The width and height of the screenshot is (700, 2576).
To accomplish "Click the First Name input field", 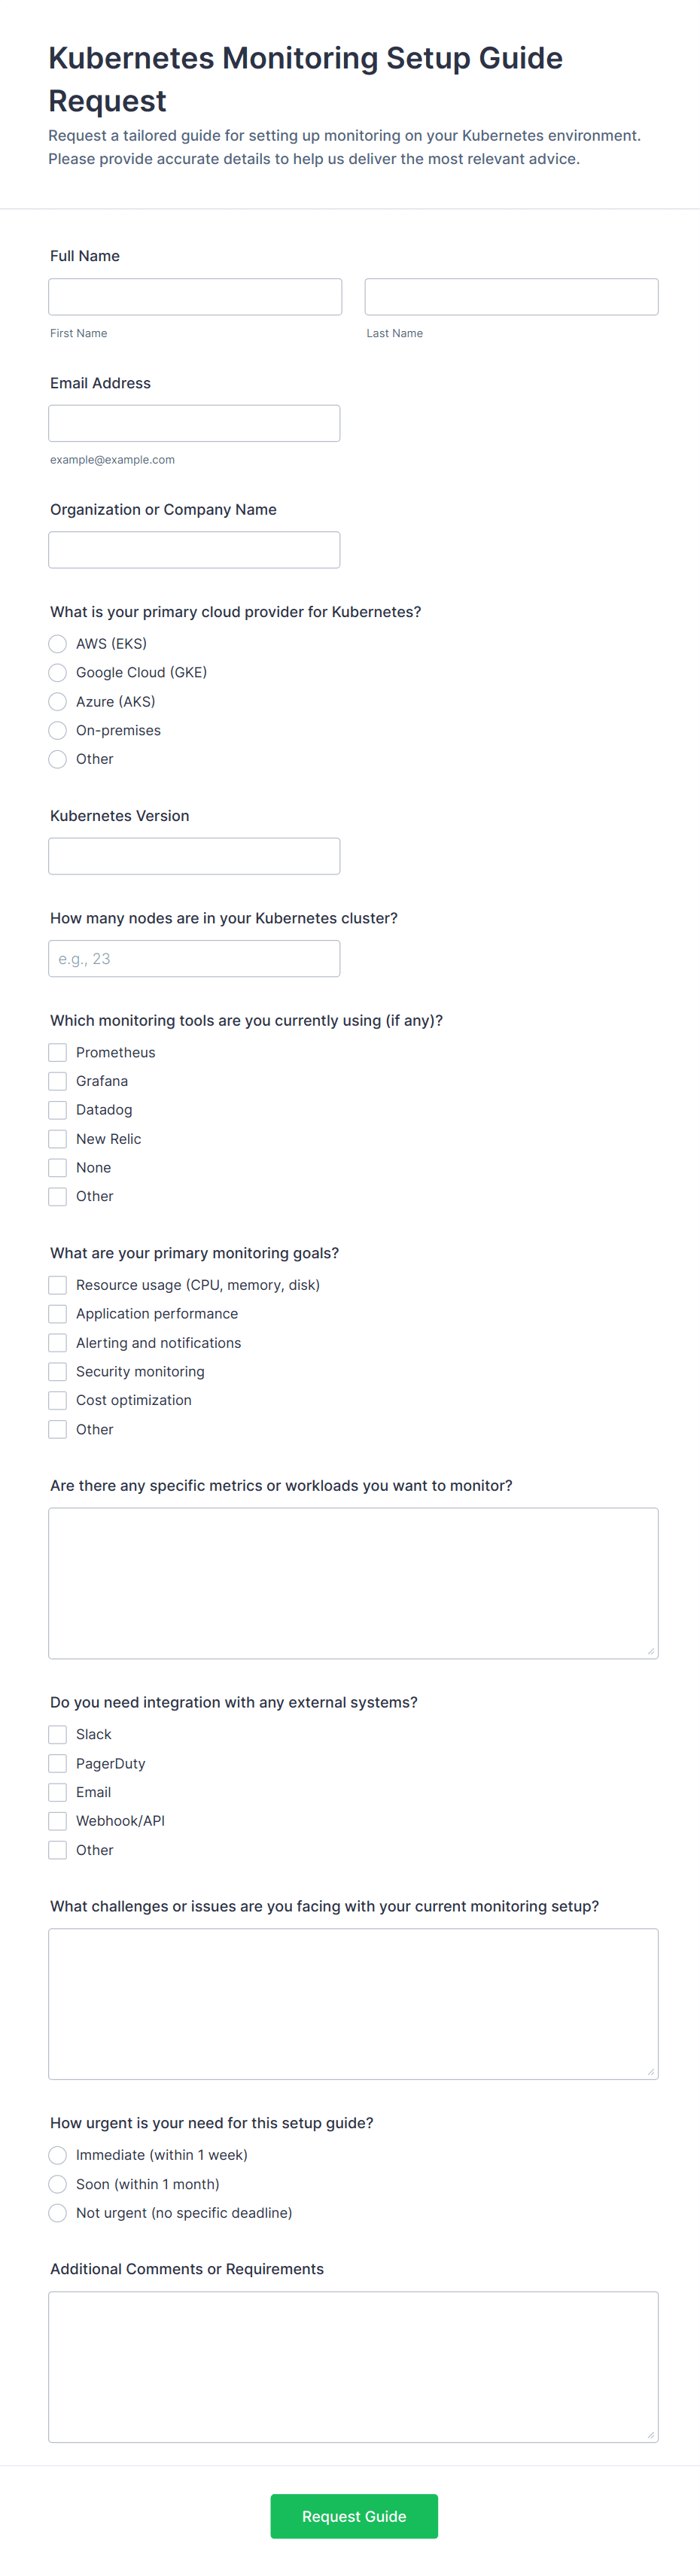I will [x=195, y=297].
